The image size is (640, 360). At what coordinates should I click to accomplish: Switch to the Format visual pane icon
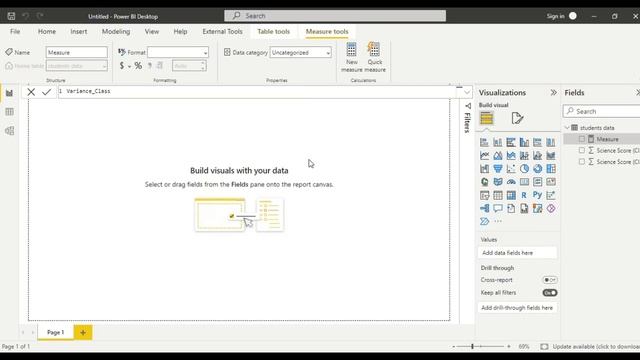(x=517, y=118)
